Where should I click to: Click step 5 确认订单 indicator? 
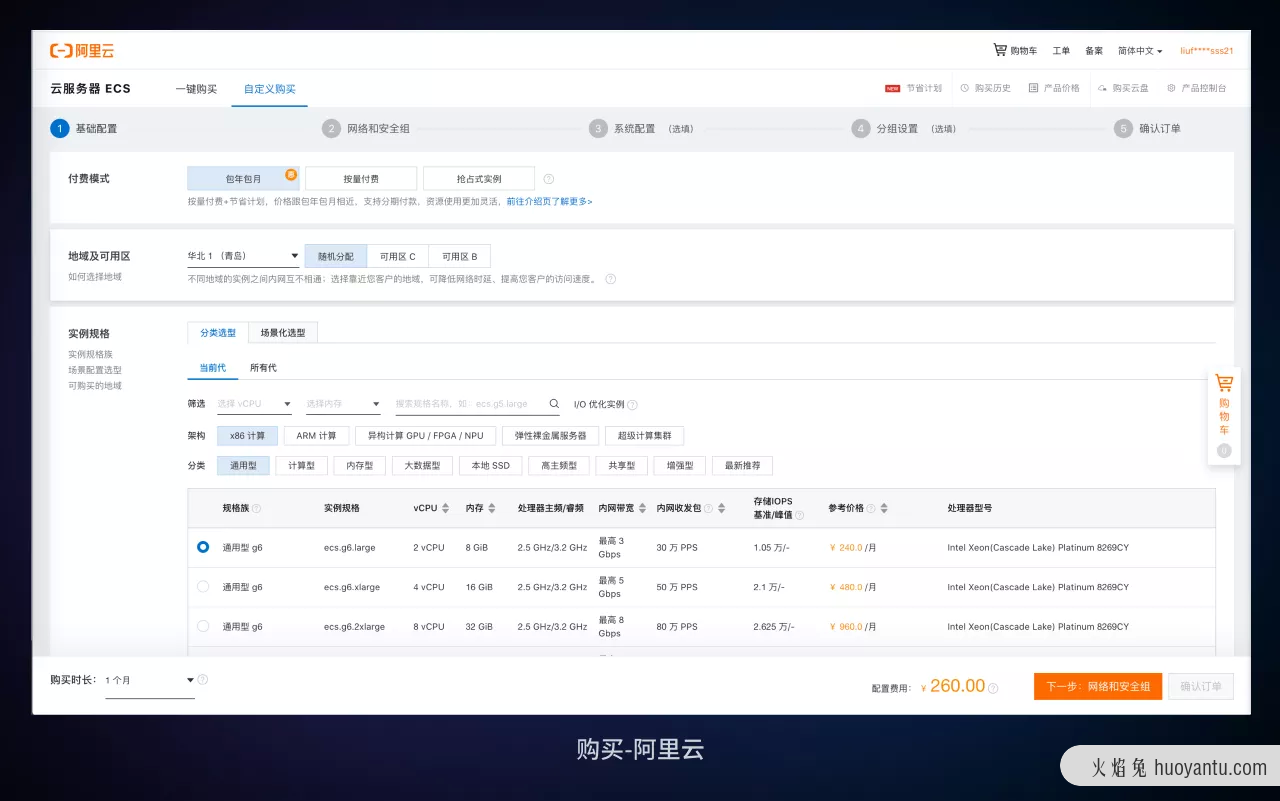coord(1148,128)
